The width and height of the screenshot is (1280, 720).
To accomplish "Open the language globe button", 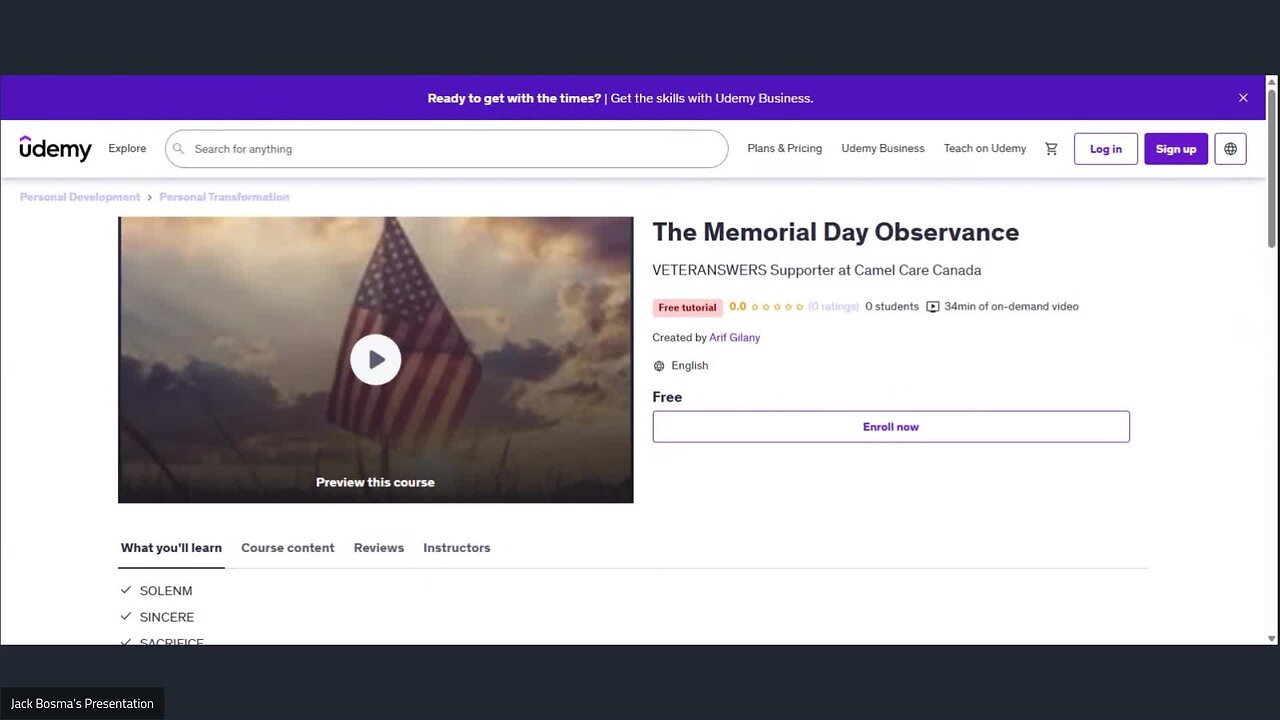I will tap(1230, 149).
